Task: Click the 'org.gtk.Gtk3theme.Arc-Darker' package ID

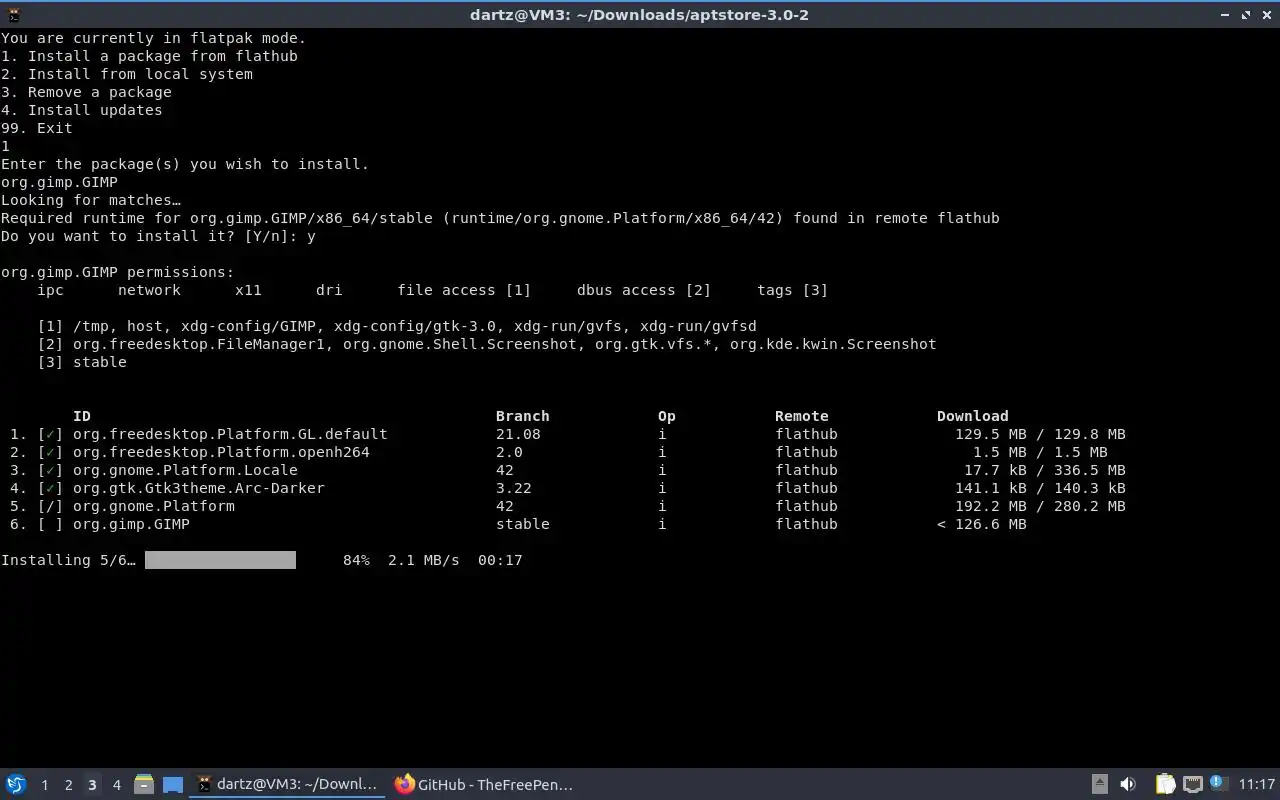Action: pos(199,488)
